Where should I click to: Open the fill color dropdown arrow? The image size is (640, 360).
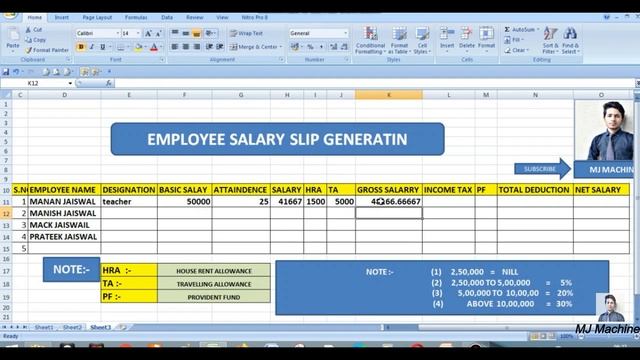click(x=145, y=47)
